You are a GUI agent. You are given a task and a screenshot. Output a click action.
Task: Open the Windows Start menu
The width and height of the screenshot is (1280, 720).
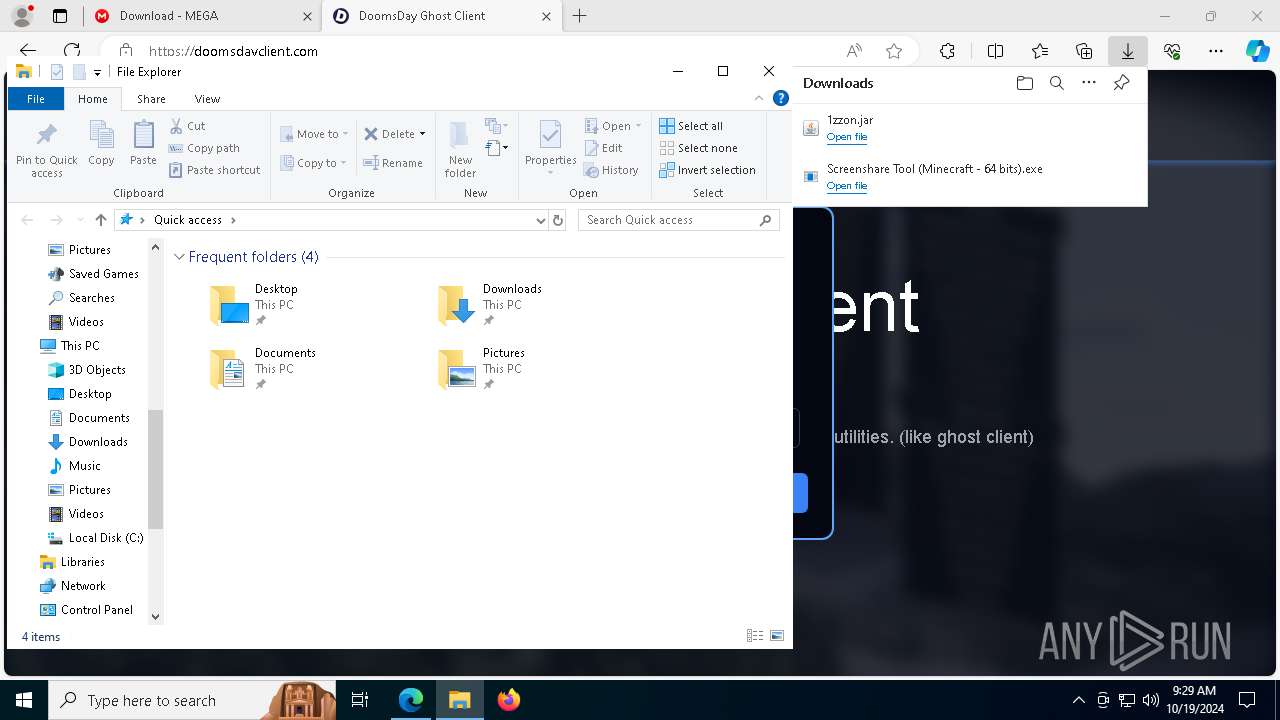[x=24, y=700]
